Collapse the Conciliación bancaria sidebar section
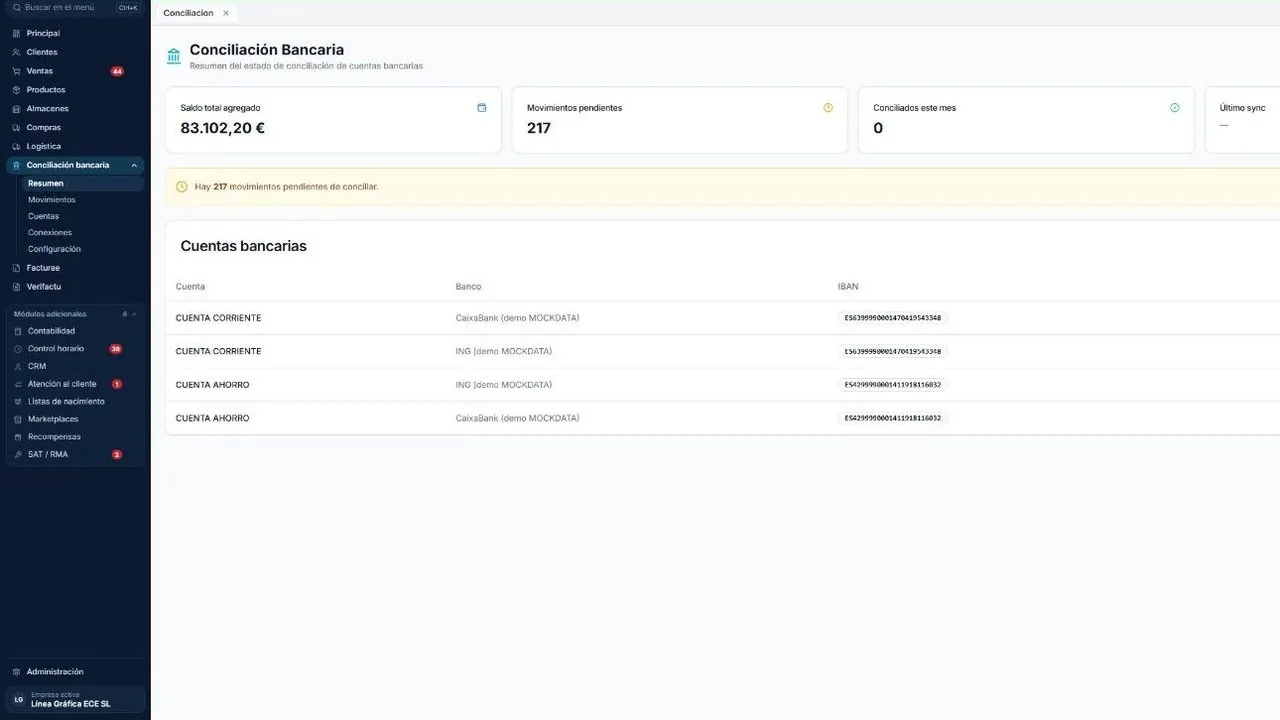 [x=134, y=165]
